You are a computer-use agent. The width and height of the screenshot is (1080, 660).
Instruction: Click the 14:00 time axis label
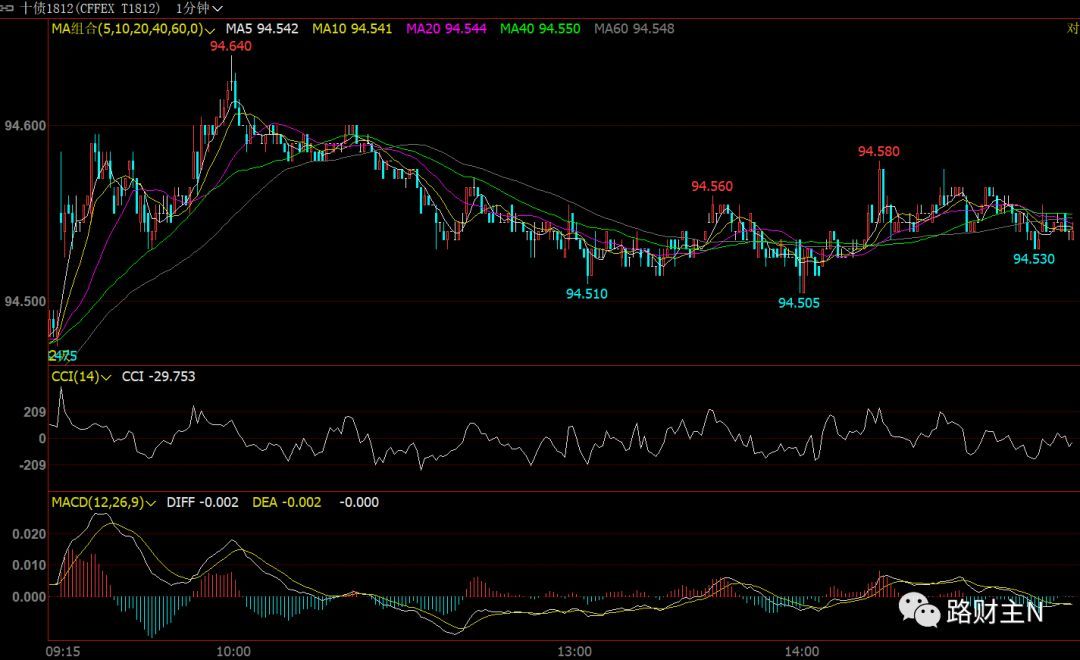(x=802, y=651)
